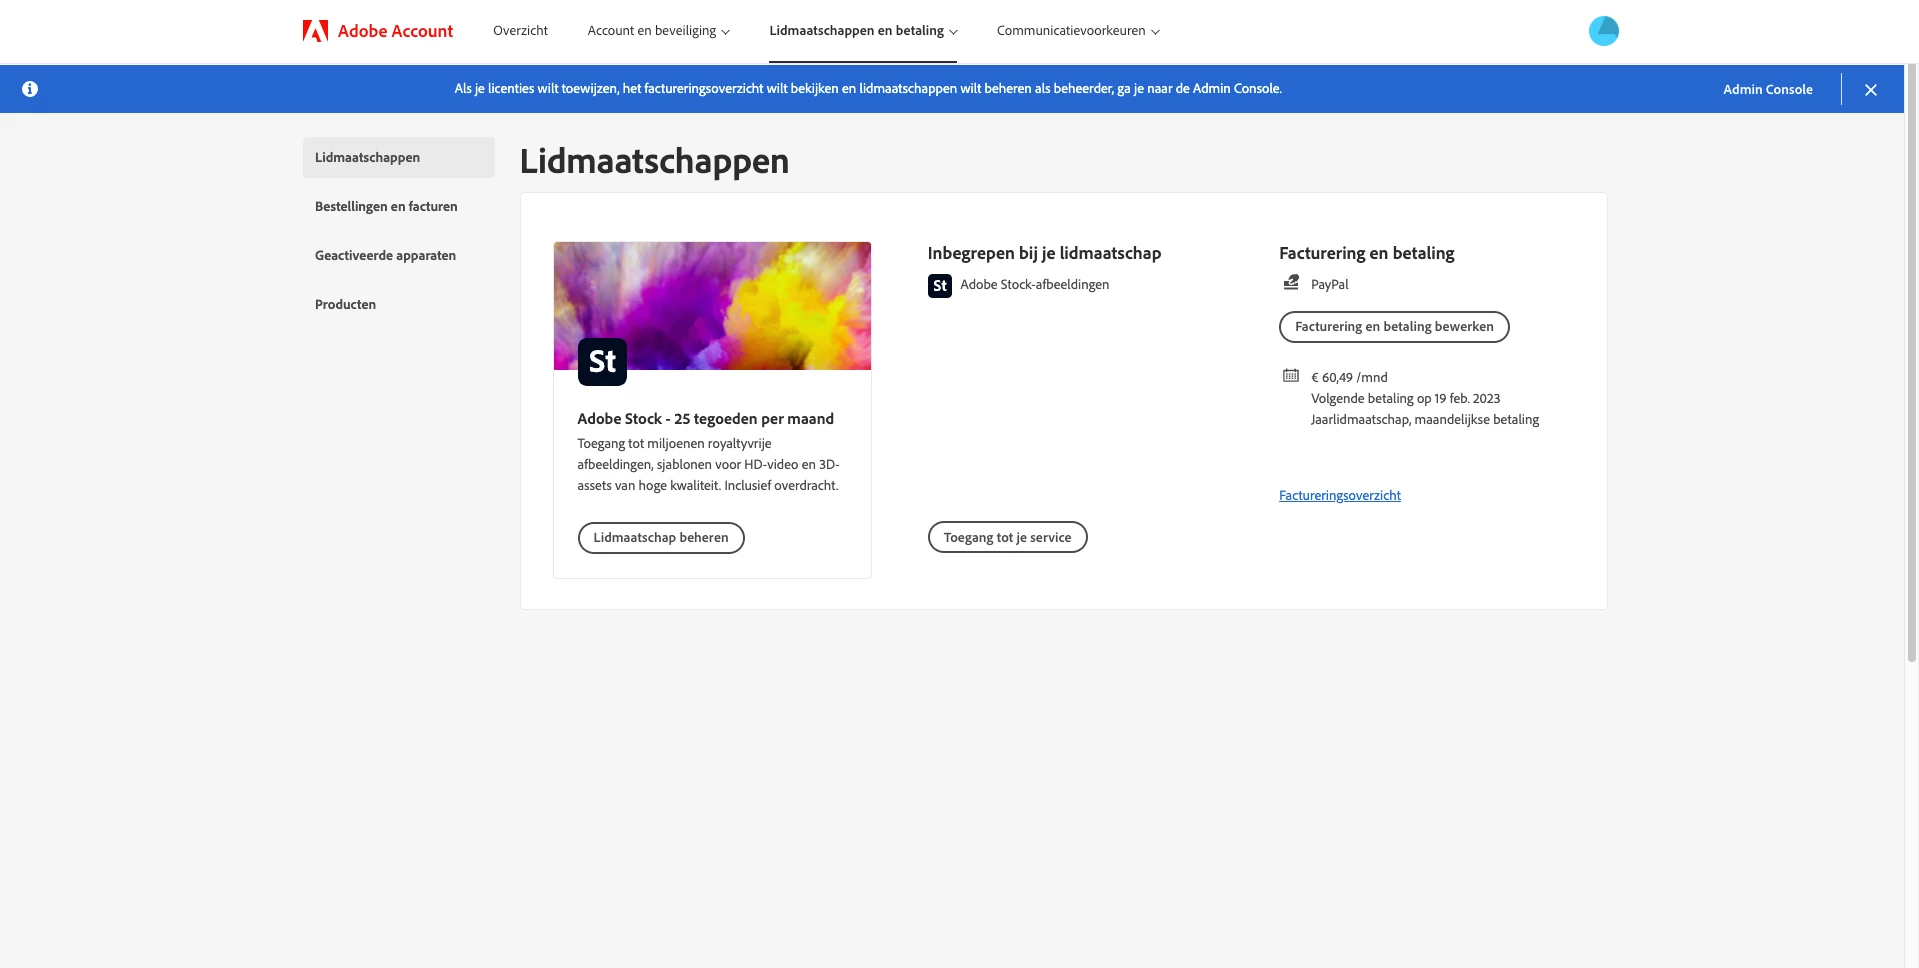Click the small St icon beside Adobe Stock-afbeeldingen
Image resolution: width=1919 pixels, height=968 pixels.
[x=939, y=286]
